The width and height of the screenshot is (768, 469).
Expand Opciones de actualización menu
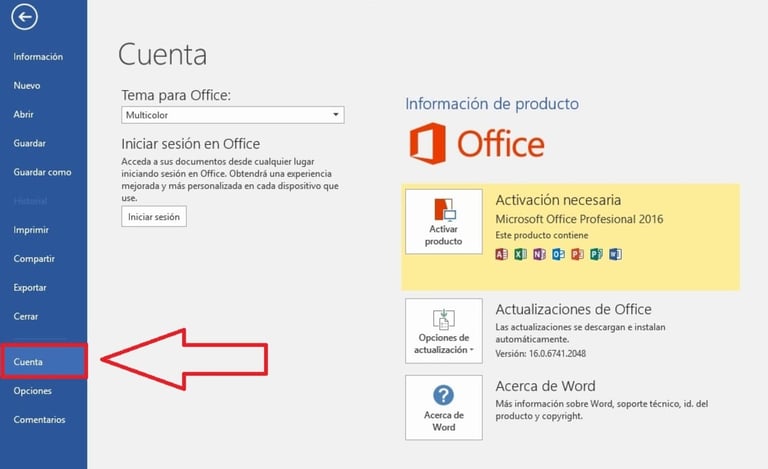point(444,331)
